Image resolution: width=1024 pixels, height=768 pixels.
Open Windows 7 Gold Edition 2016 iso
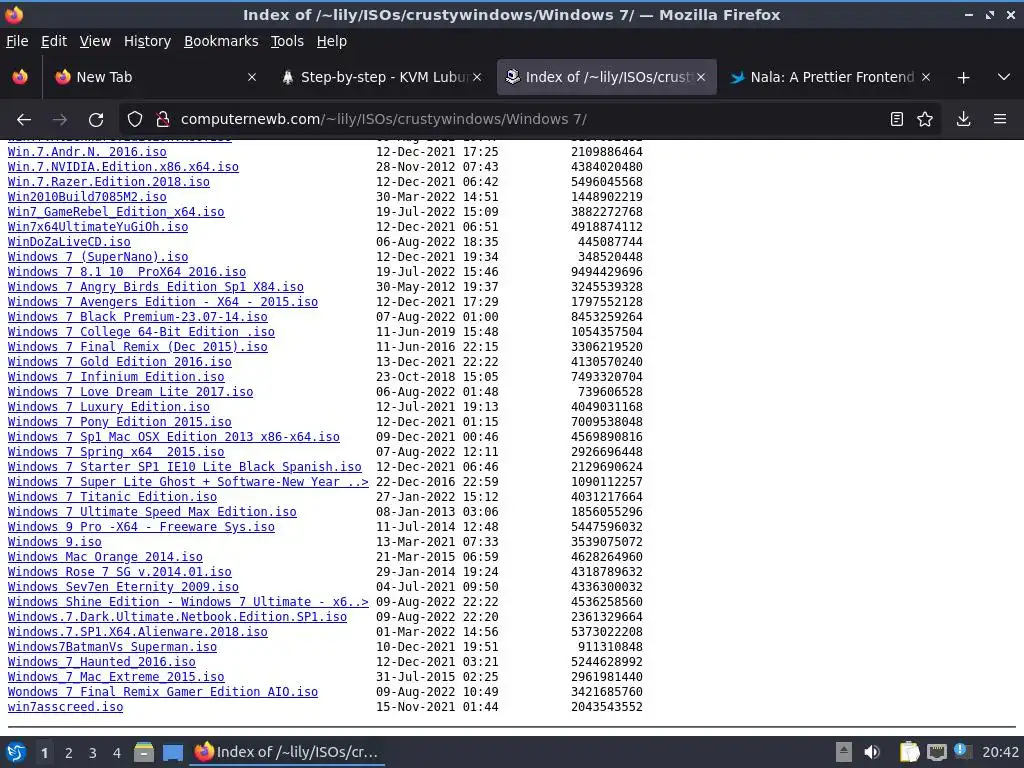120,362
